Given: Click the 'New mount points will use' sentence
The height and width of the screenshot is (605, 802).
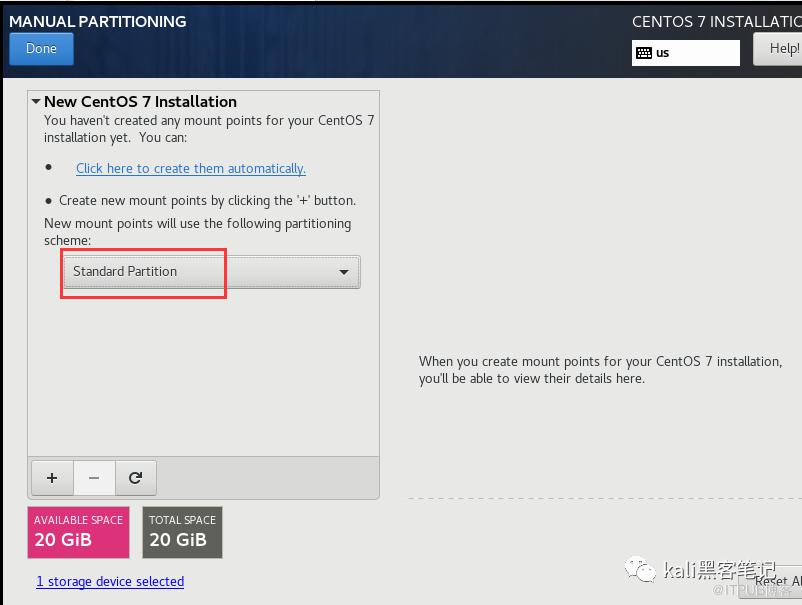Looking at the screenshot, I should 197,232.
